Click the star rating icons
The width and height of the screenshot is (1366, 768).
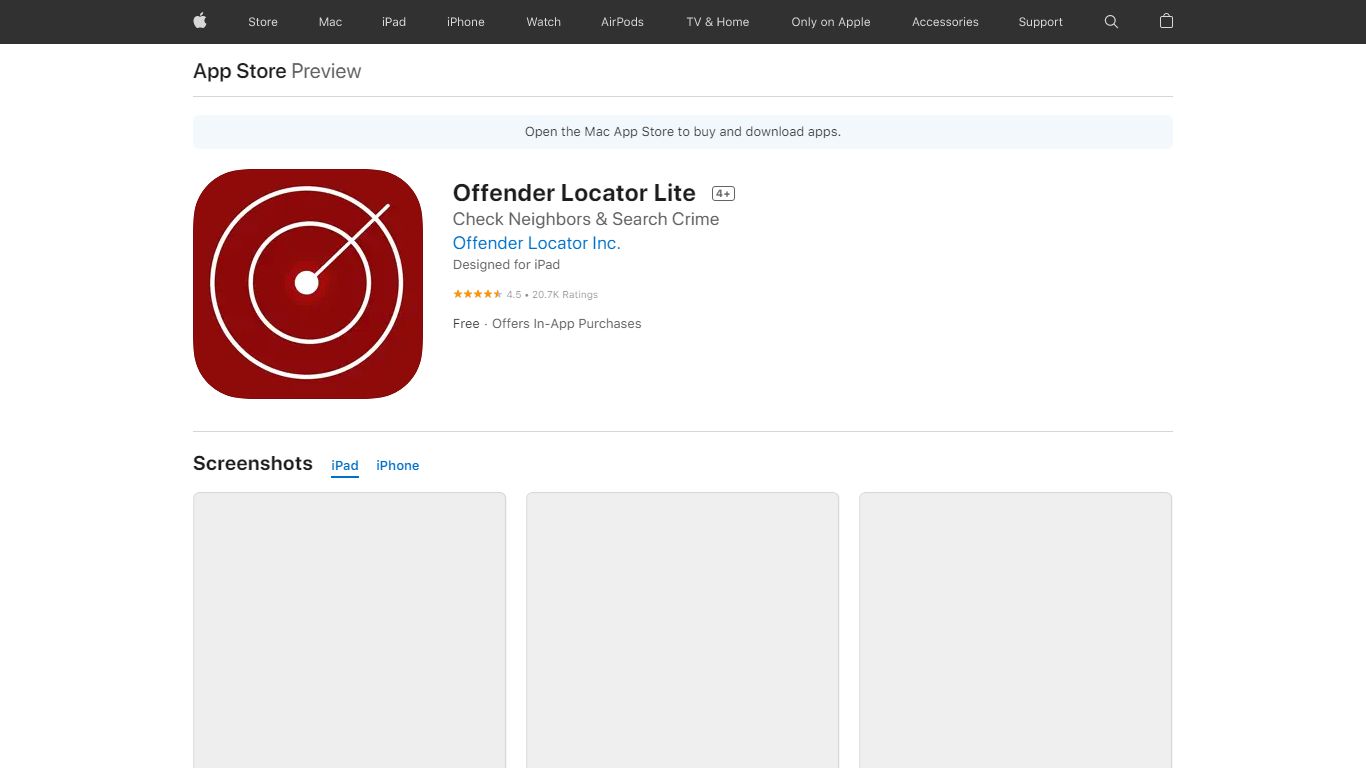477,294
